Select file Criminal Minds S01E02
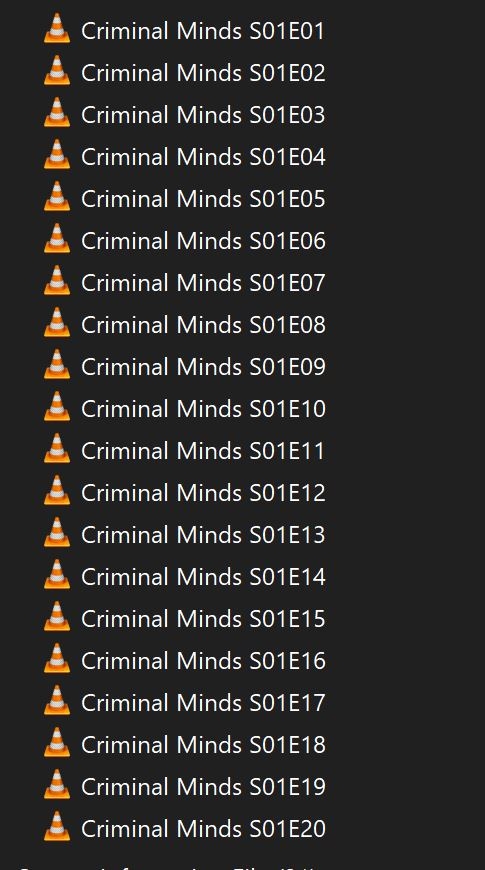The image size is (485, 870). 203,73
